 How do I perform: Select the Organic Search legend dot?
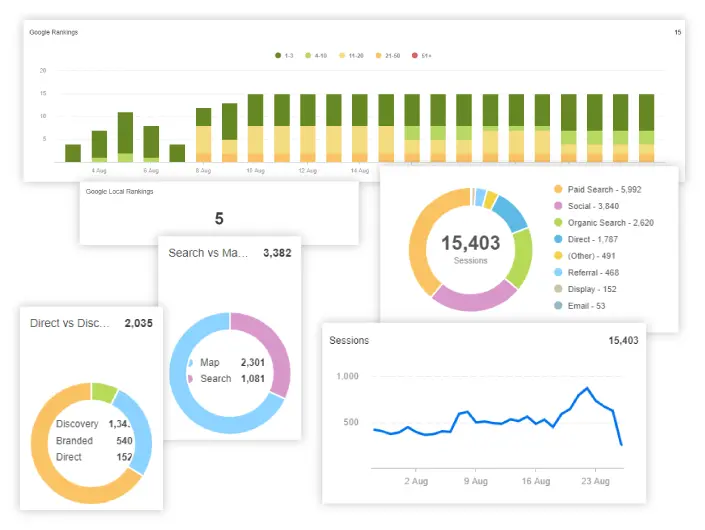click(x=557, y=222)
